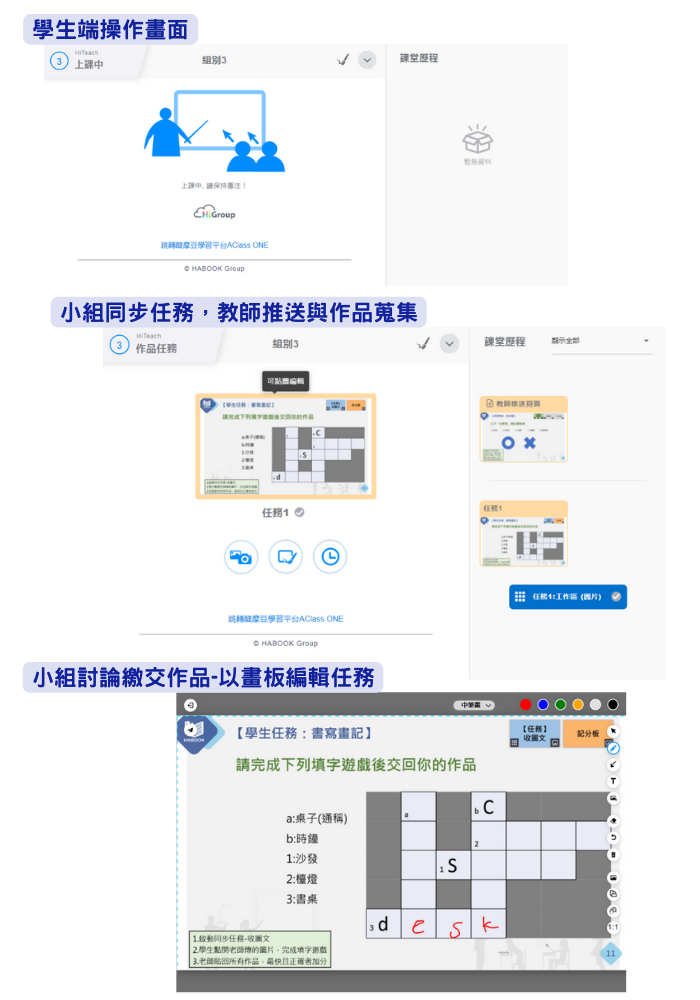Image resolution: width=700 pixels, height=1000 pixels.
Task: Click the 1:1 zoom reset icon
Action: [613, 928]
